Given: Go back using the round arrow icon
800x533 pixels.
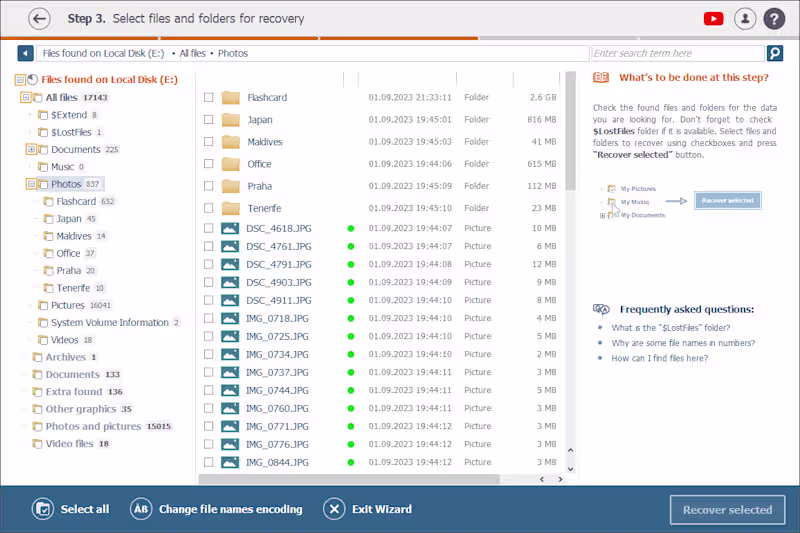Looking at the screenshot, I should point(39,19).
